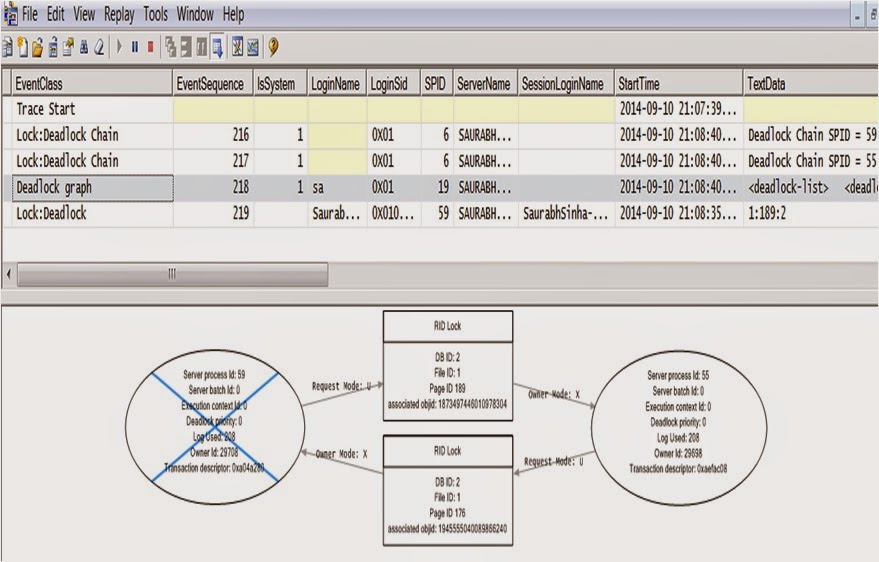
Task: Click the victim process node, process Id 59
Action: pos(215,427)
